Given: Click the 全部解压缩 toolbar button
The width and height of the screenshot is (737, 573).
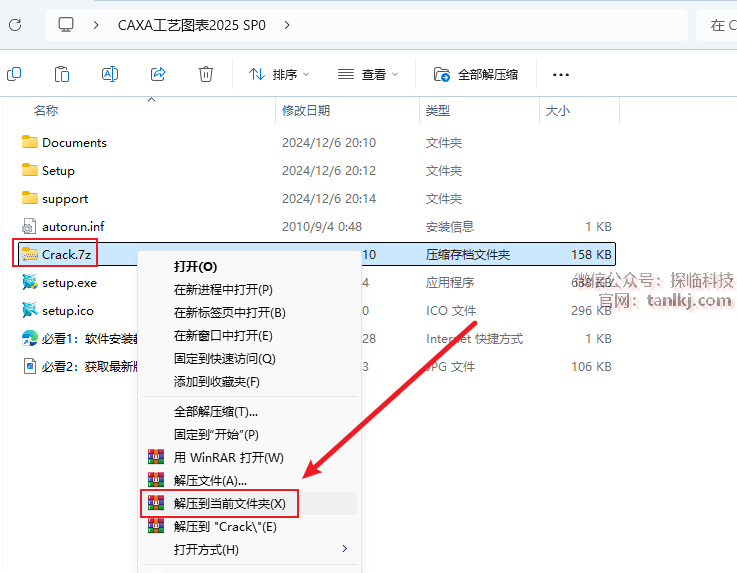Looking at the screenshot, I should coord(476,74).
